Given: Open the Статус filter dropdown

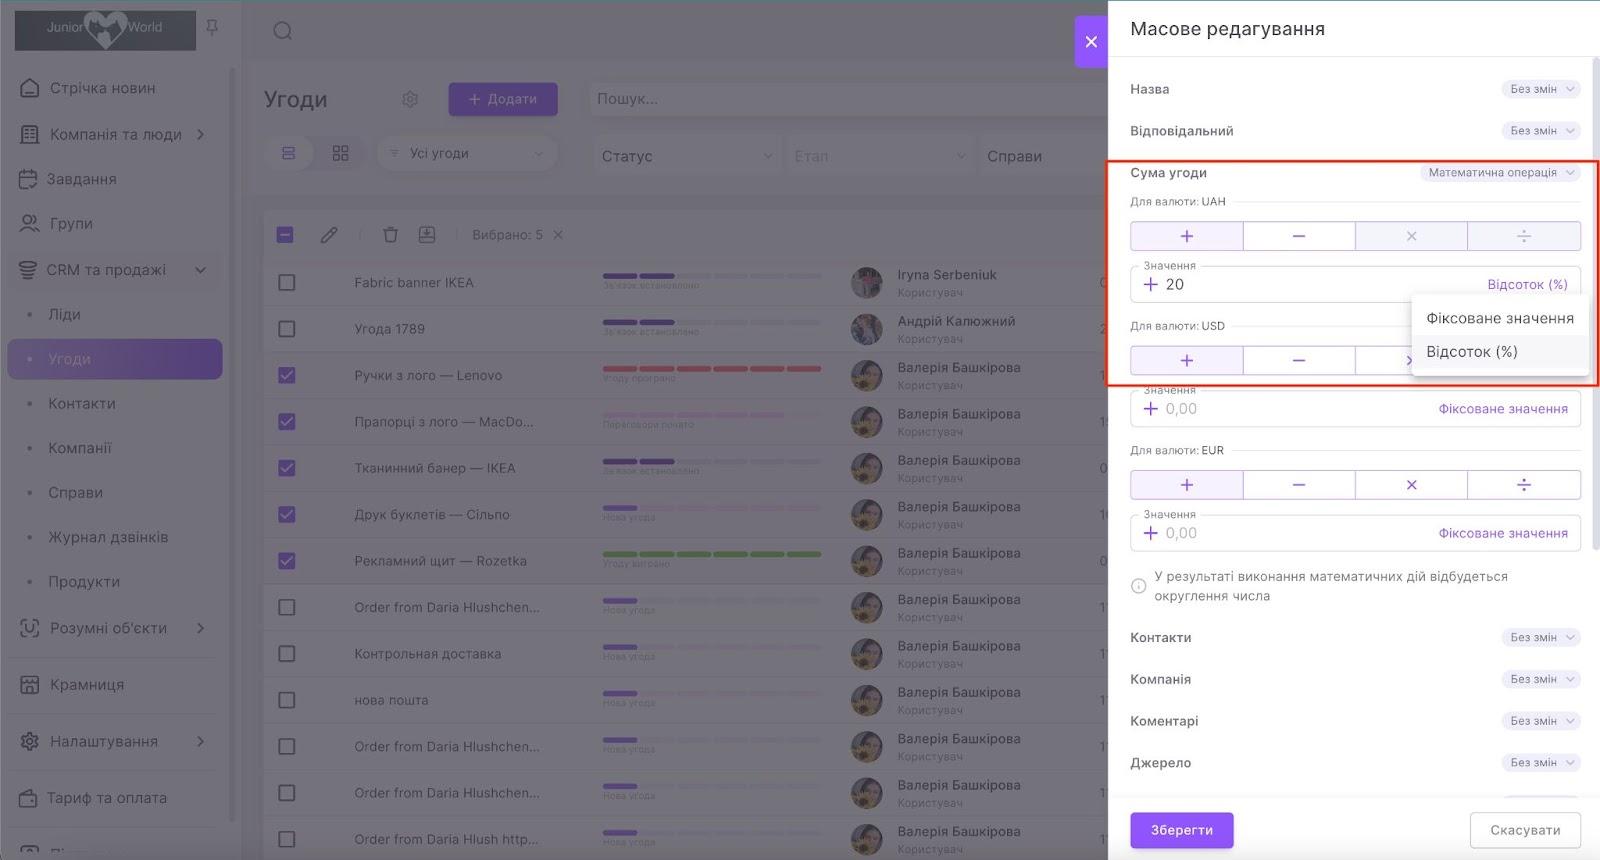Looking at the screenshot, I should [x=686, y=156].
